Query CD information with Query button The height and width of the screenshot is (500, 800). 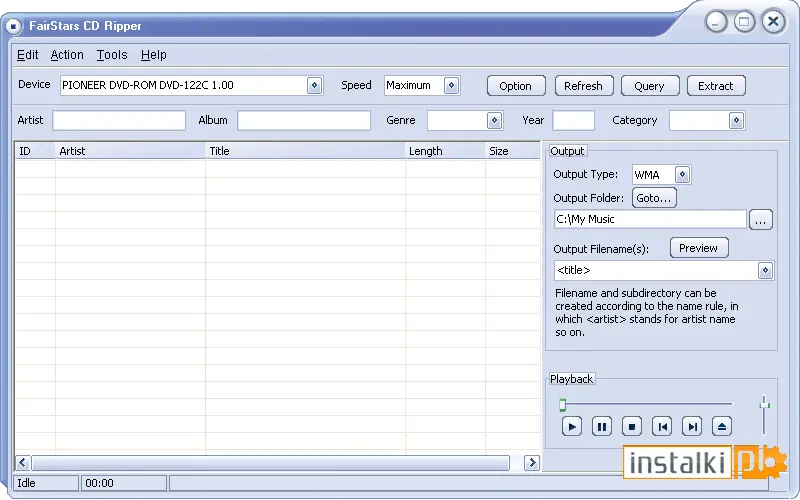pyautogui.click(x=649, y=86)
